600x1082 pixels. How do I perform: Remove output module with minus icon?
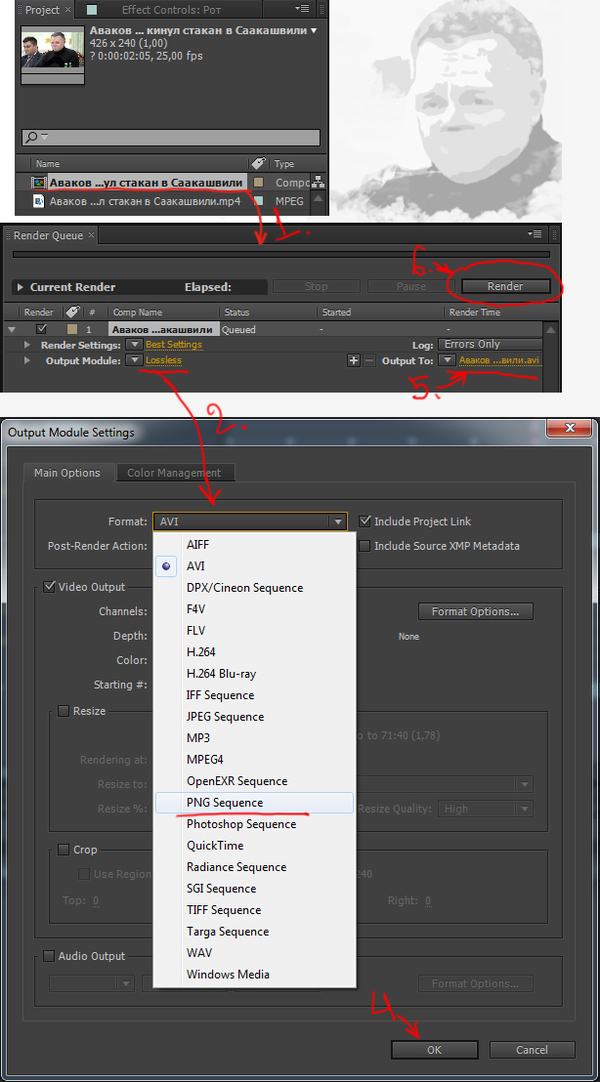[369, 360]
